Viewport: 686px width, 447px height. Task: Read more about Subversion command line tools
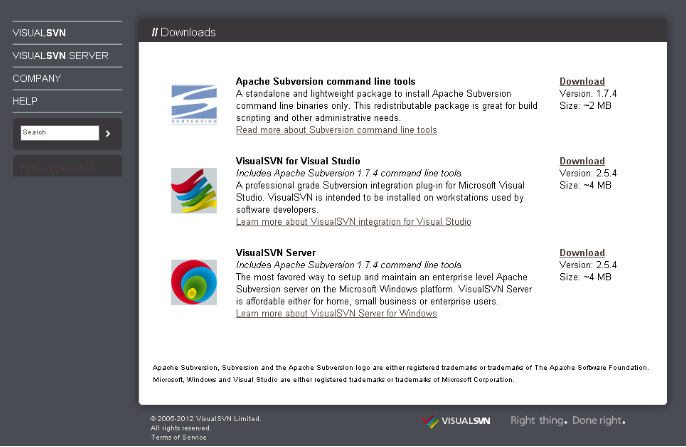coord(336,130)
